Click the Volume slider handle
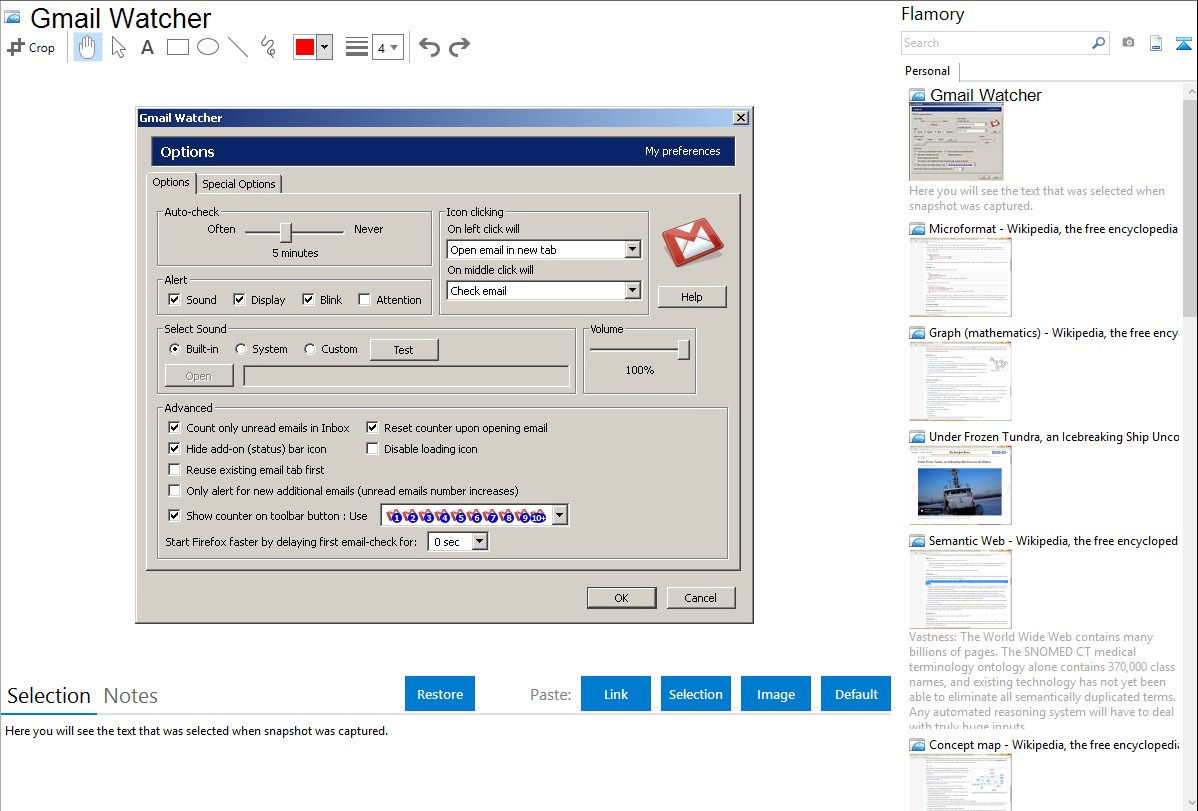 [x=683, y=350]
